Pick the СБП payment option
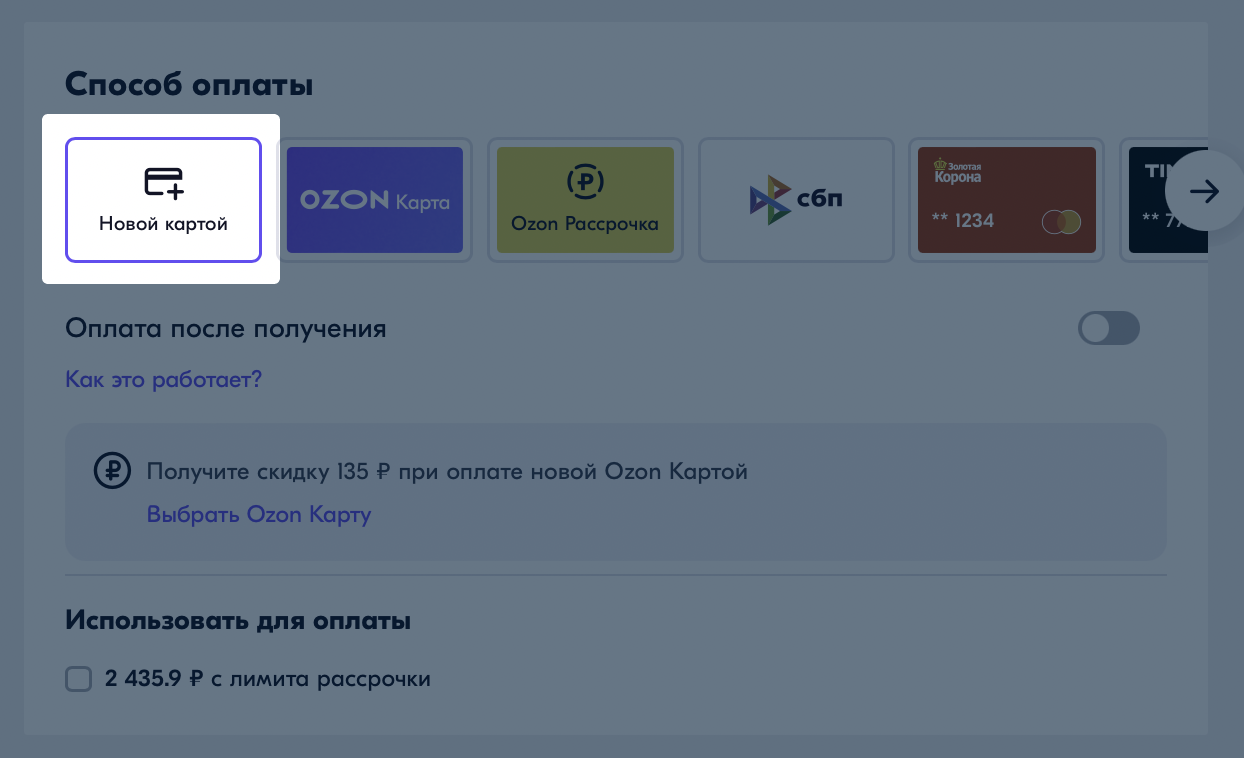 (796, 200)
